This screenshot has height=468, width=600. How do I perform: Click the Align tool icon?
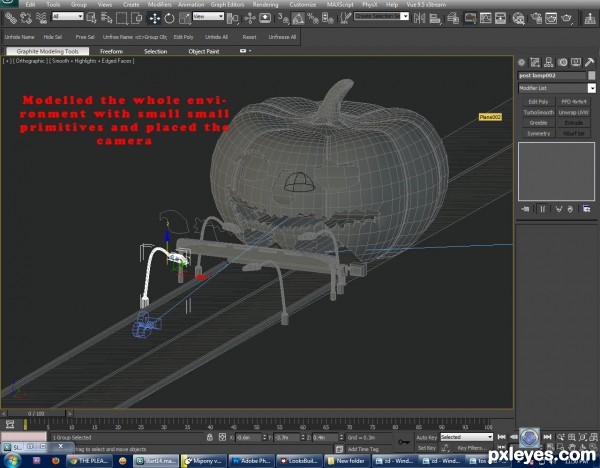coord(435,18)
